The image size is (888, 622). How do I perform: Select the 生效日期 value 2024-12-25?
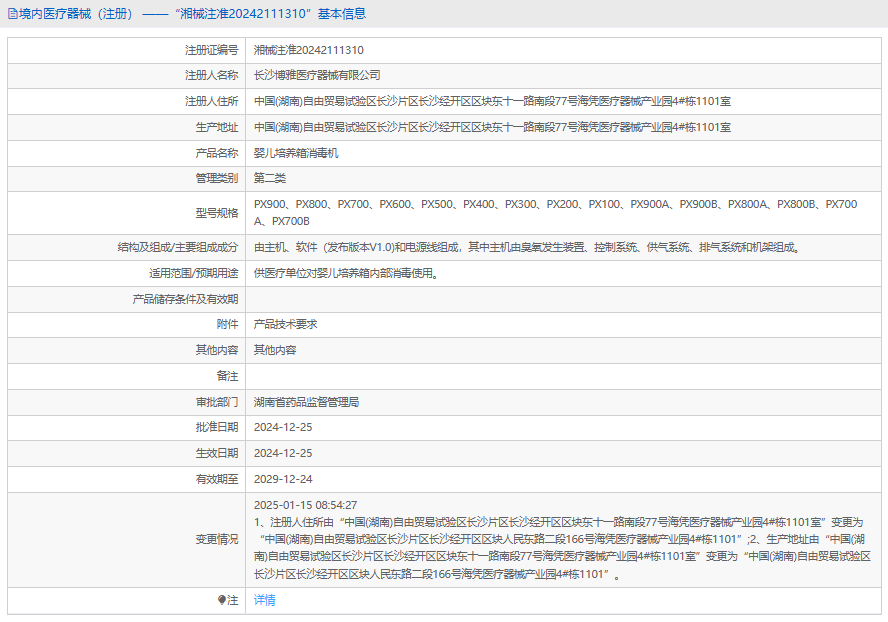[x=283, y=453]
